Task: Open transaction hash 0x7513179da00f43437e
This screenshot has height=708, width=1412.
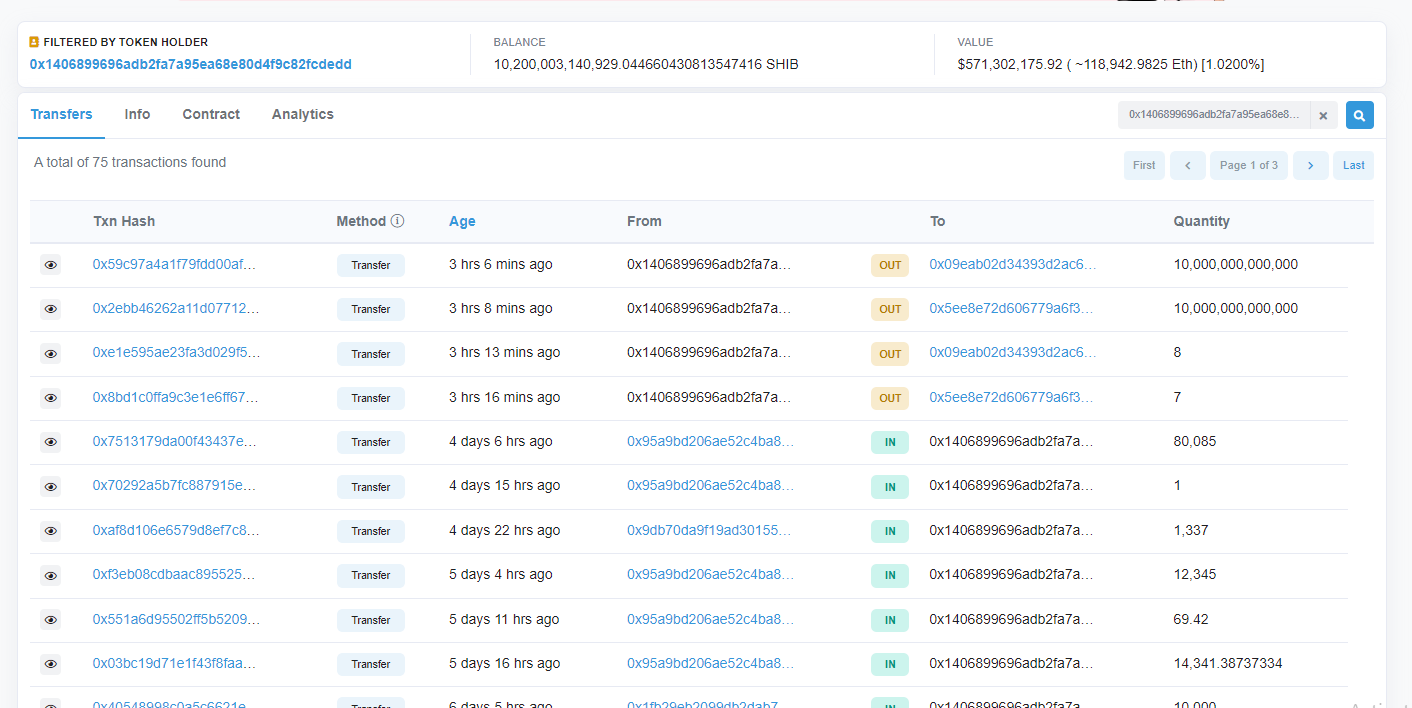Action: click(x=175, y=442)
